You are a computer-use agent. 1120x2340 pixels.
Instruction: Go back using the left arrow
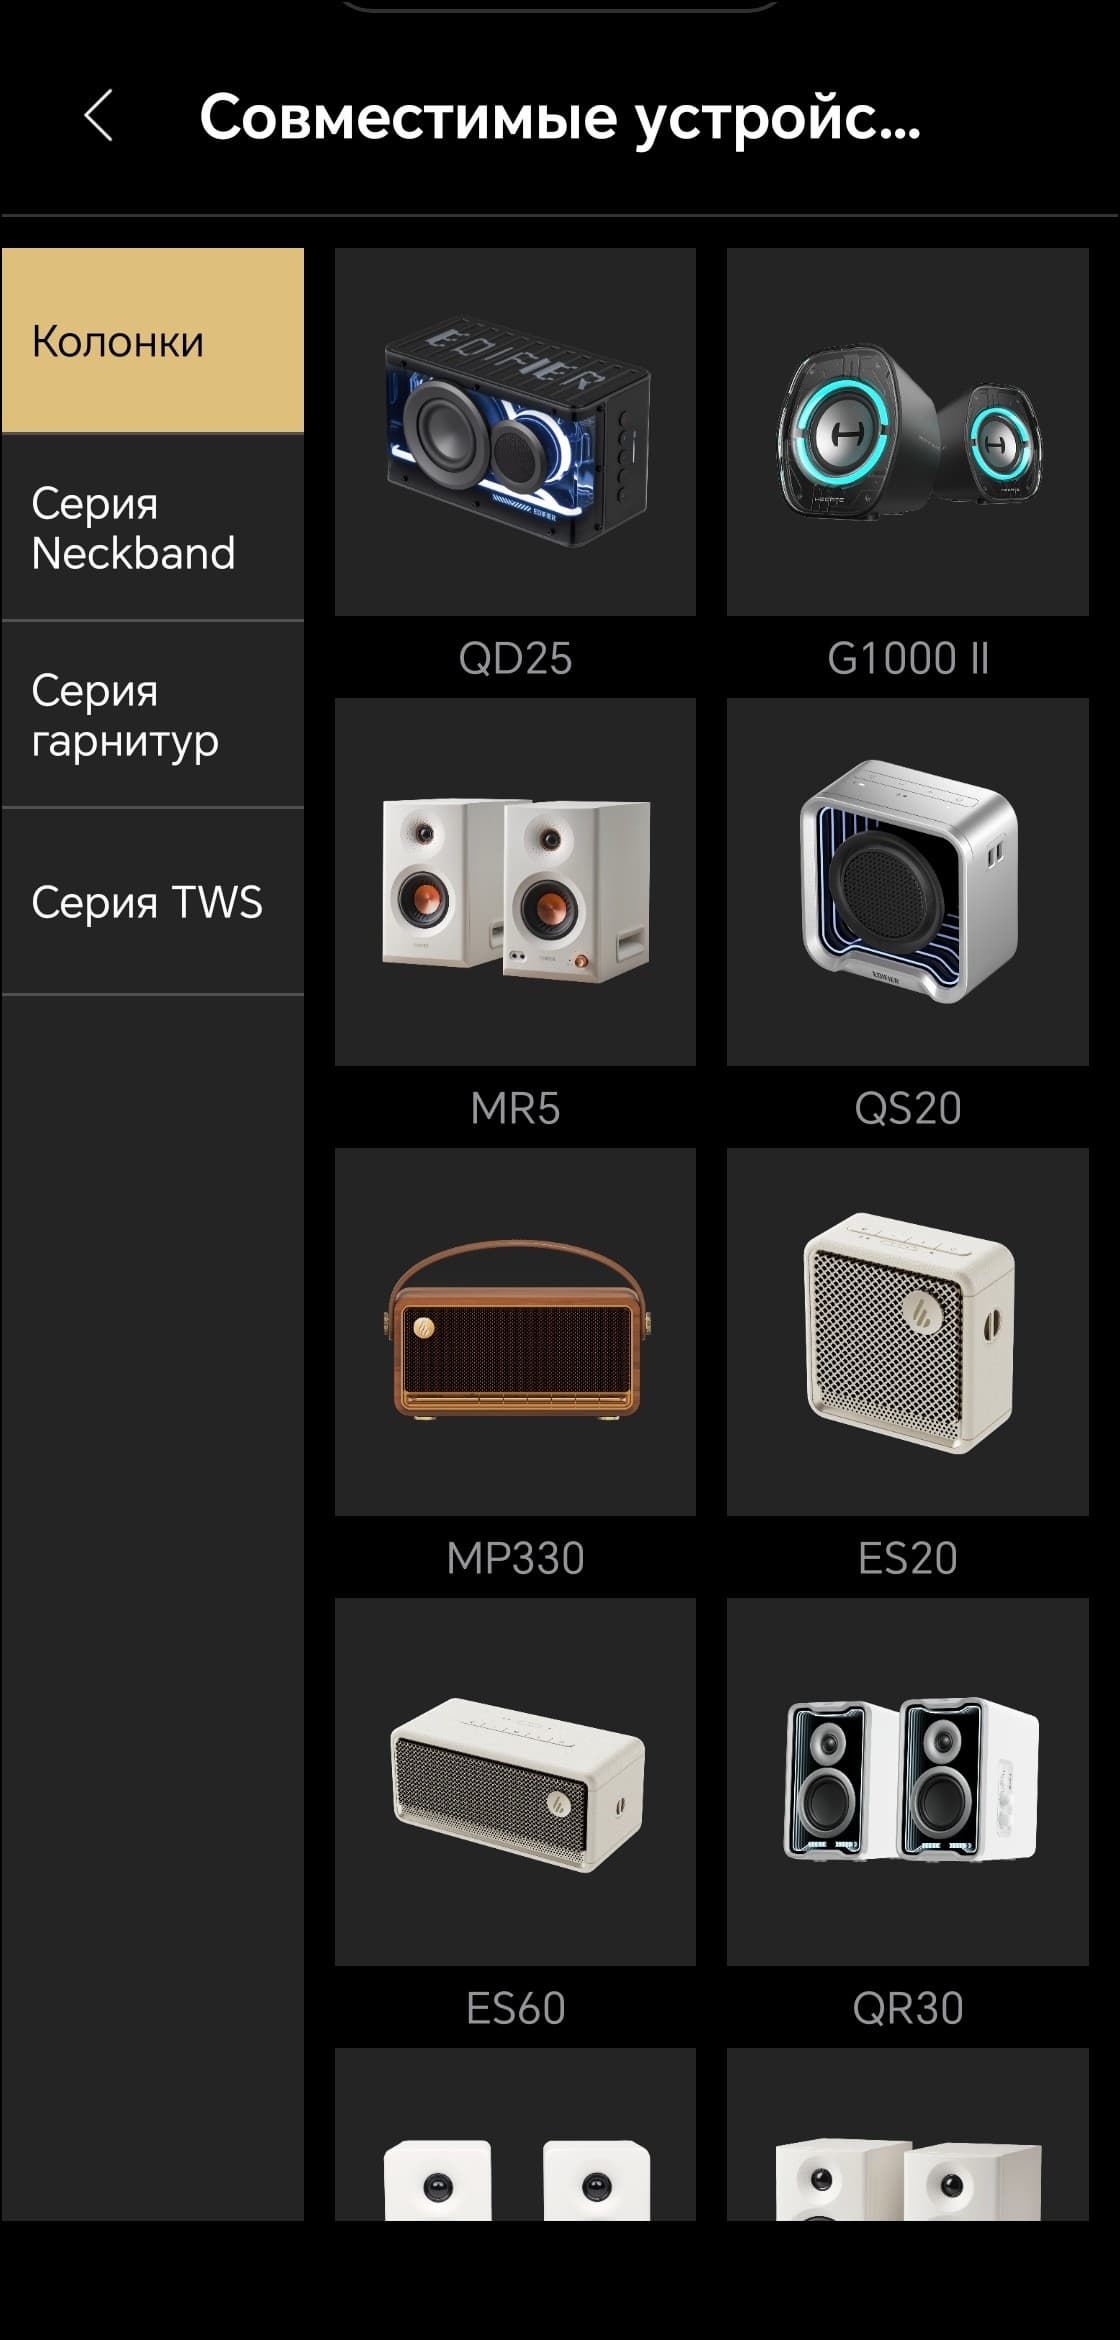coord(98,116)
